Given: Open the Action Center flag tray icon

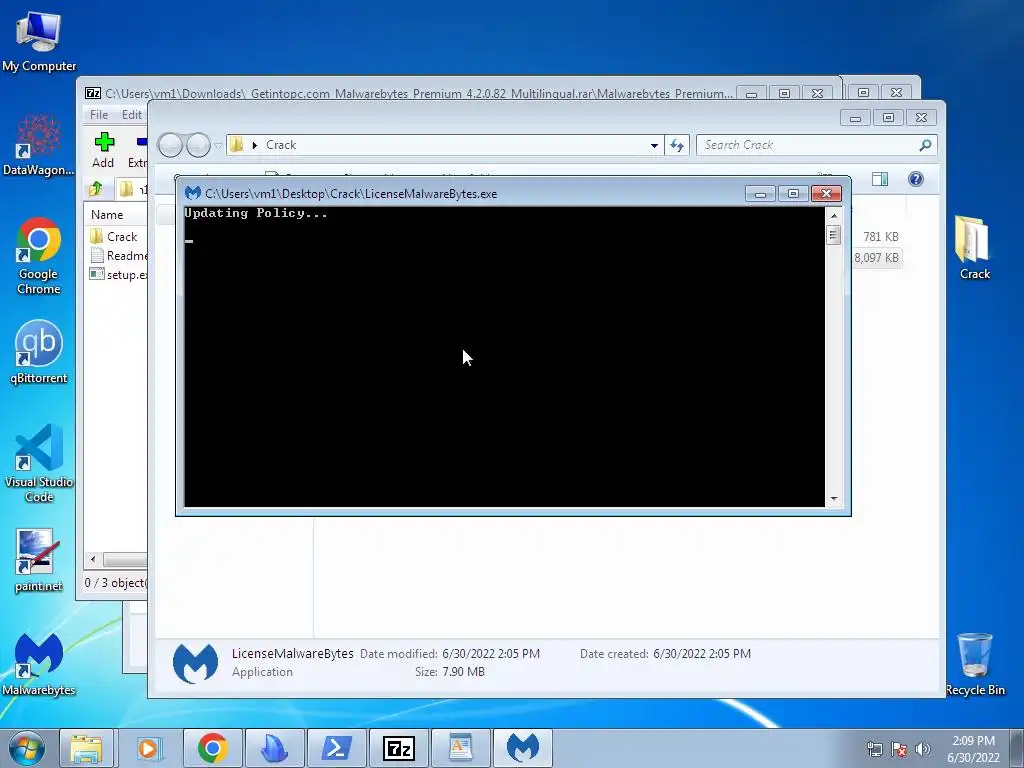Looking at the screenshot, I should [x=899, y=749].
